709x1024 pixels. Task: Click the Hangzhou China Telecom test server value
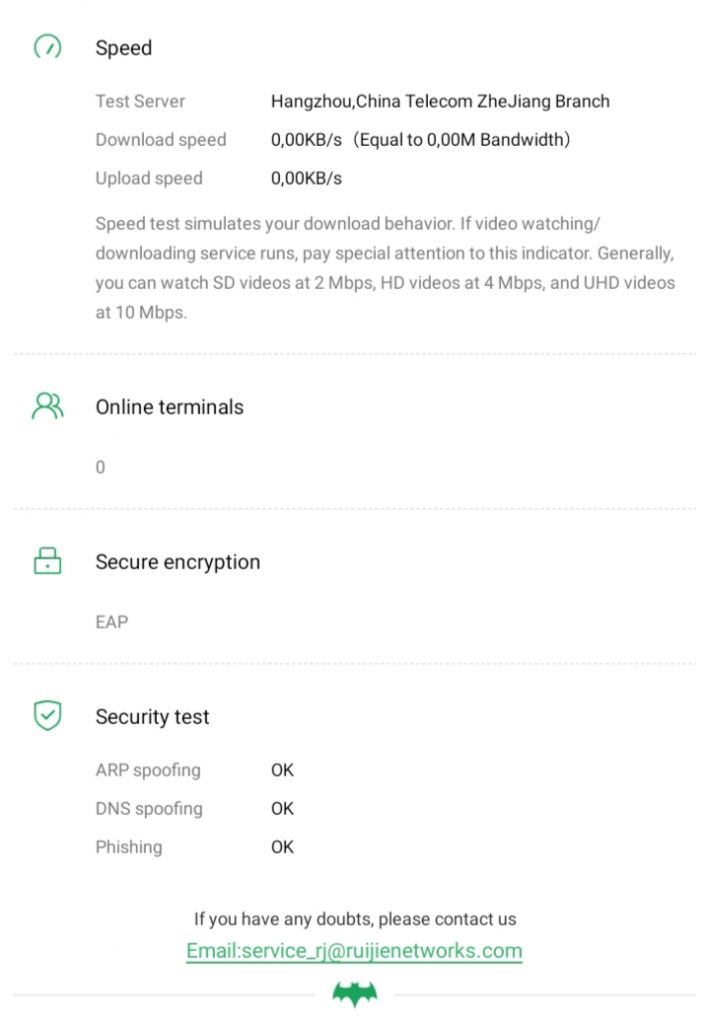point(440,101)
